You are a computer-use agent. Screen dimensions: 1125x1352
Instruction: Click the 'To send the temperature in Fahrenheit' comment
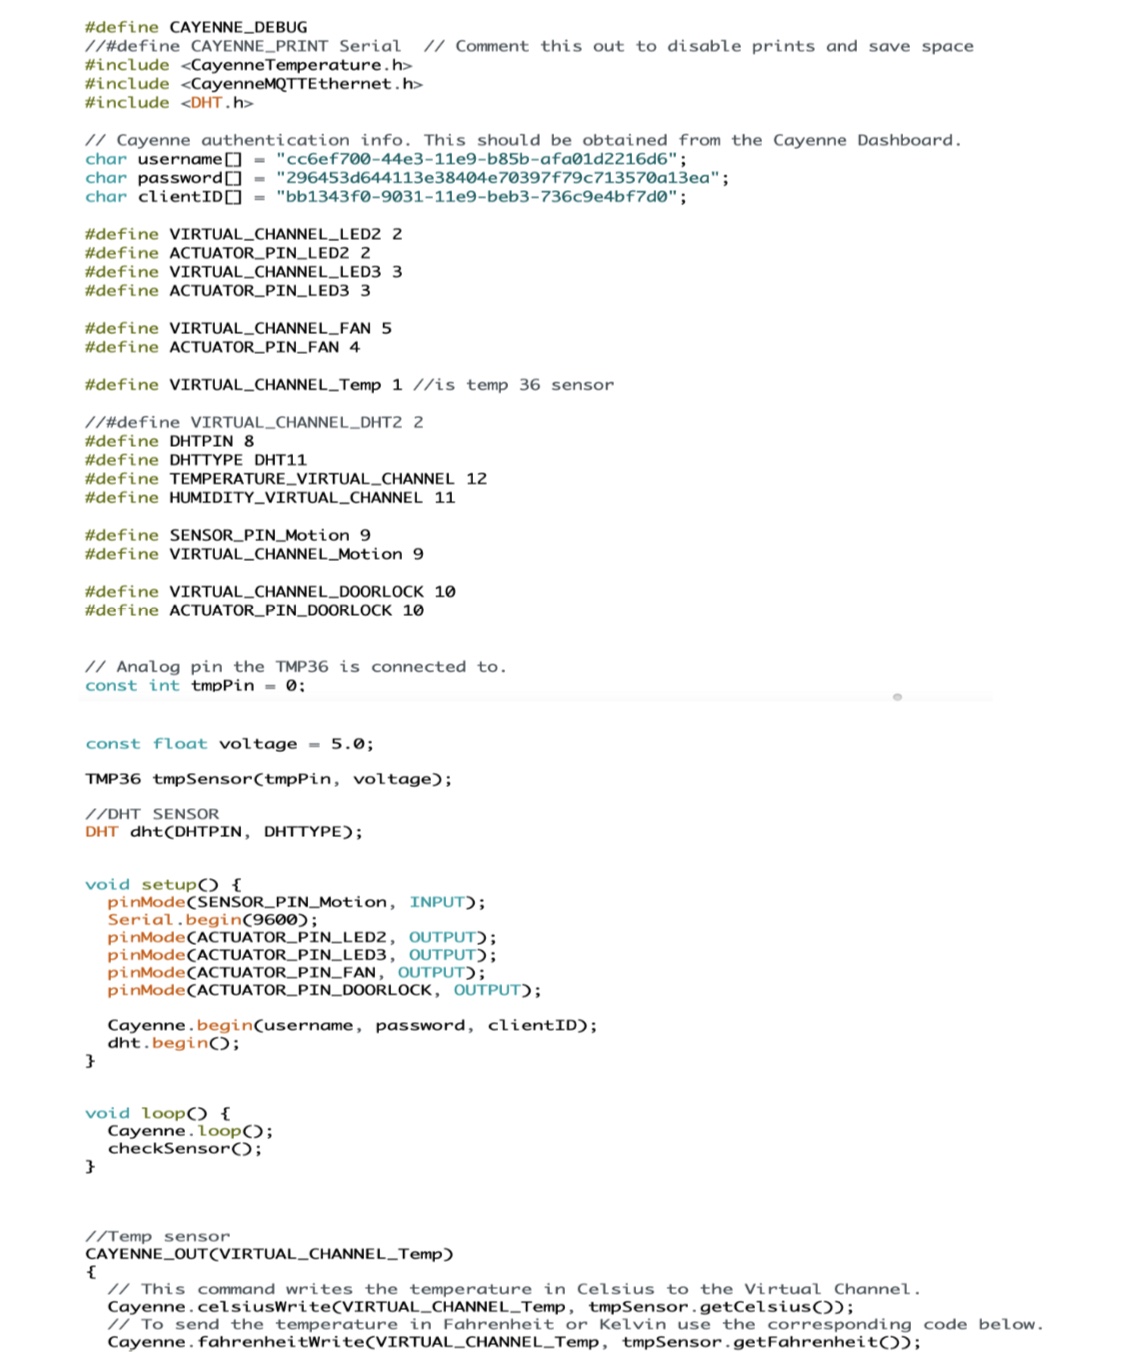tap(576, 1325)
